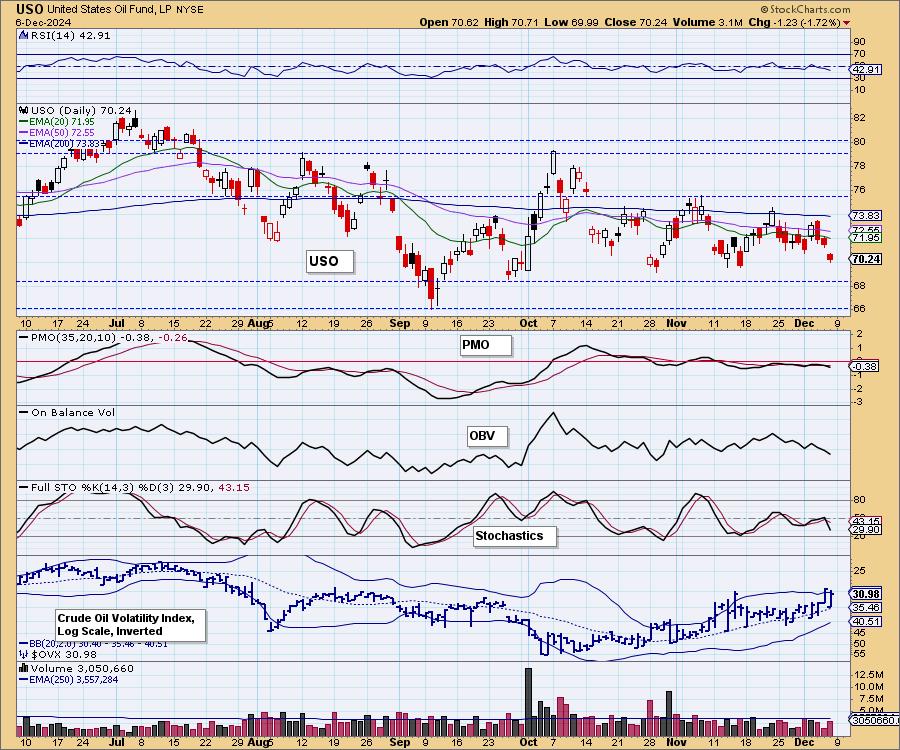
Task: Click the EMA(200) 73.83 legend text
Action: (64, 143)
